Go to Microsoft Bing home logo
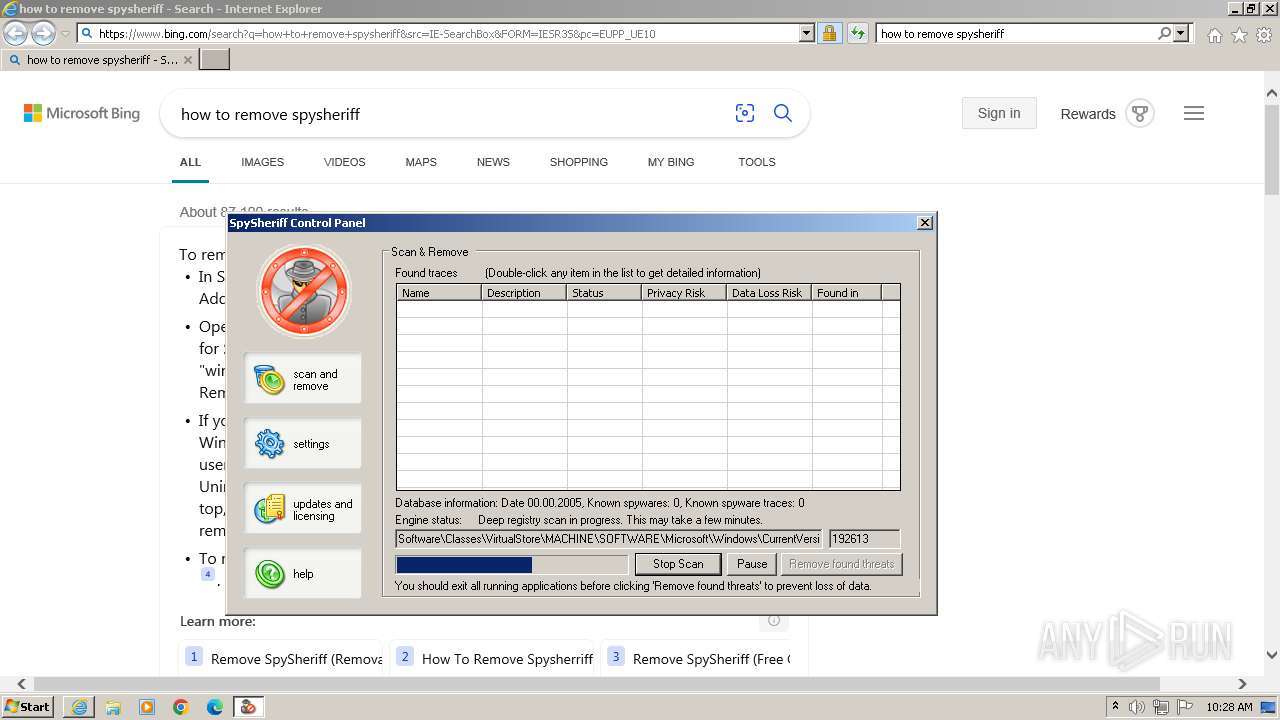This screenshot has height=720, width=1280. [x=82, y=114]
